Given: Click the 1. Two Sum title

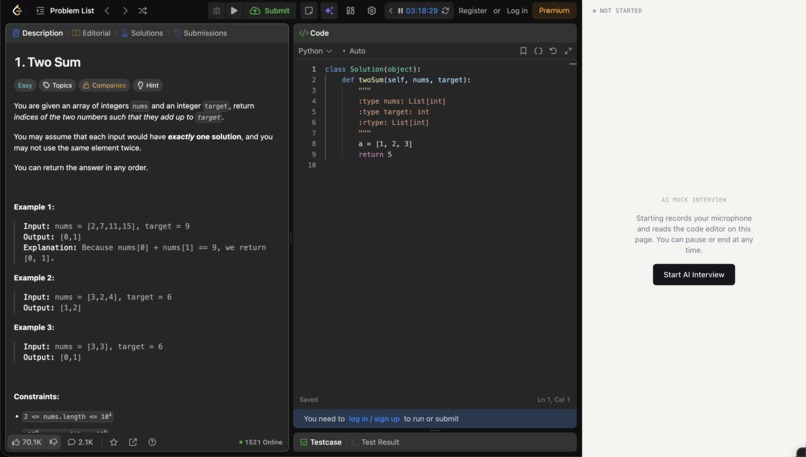Looking at the screenshot, I should coord(47,62).
